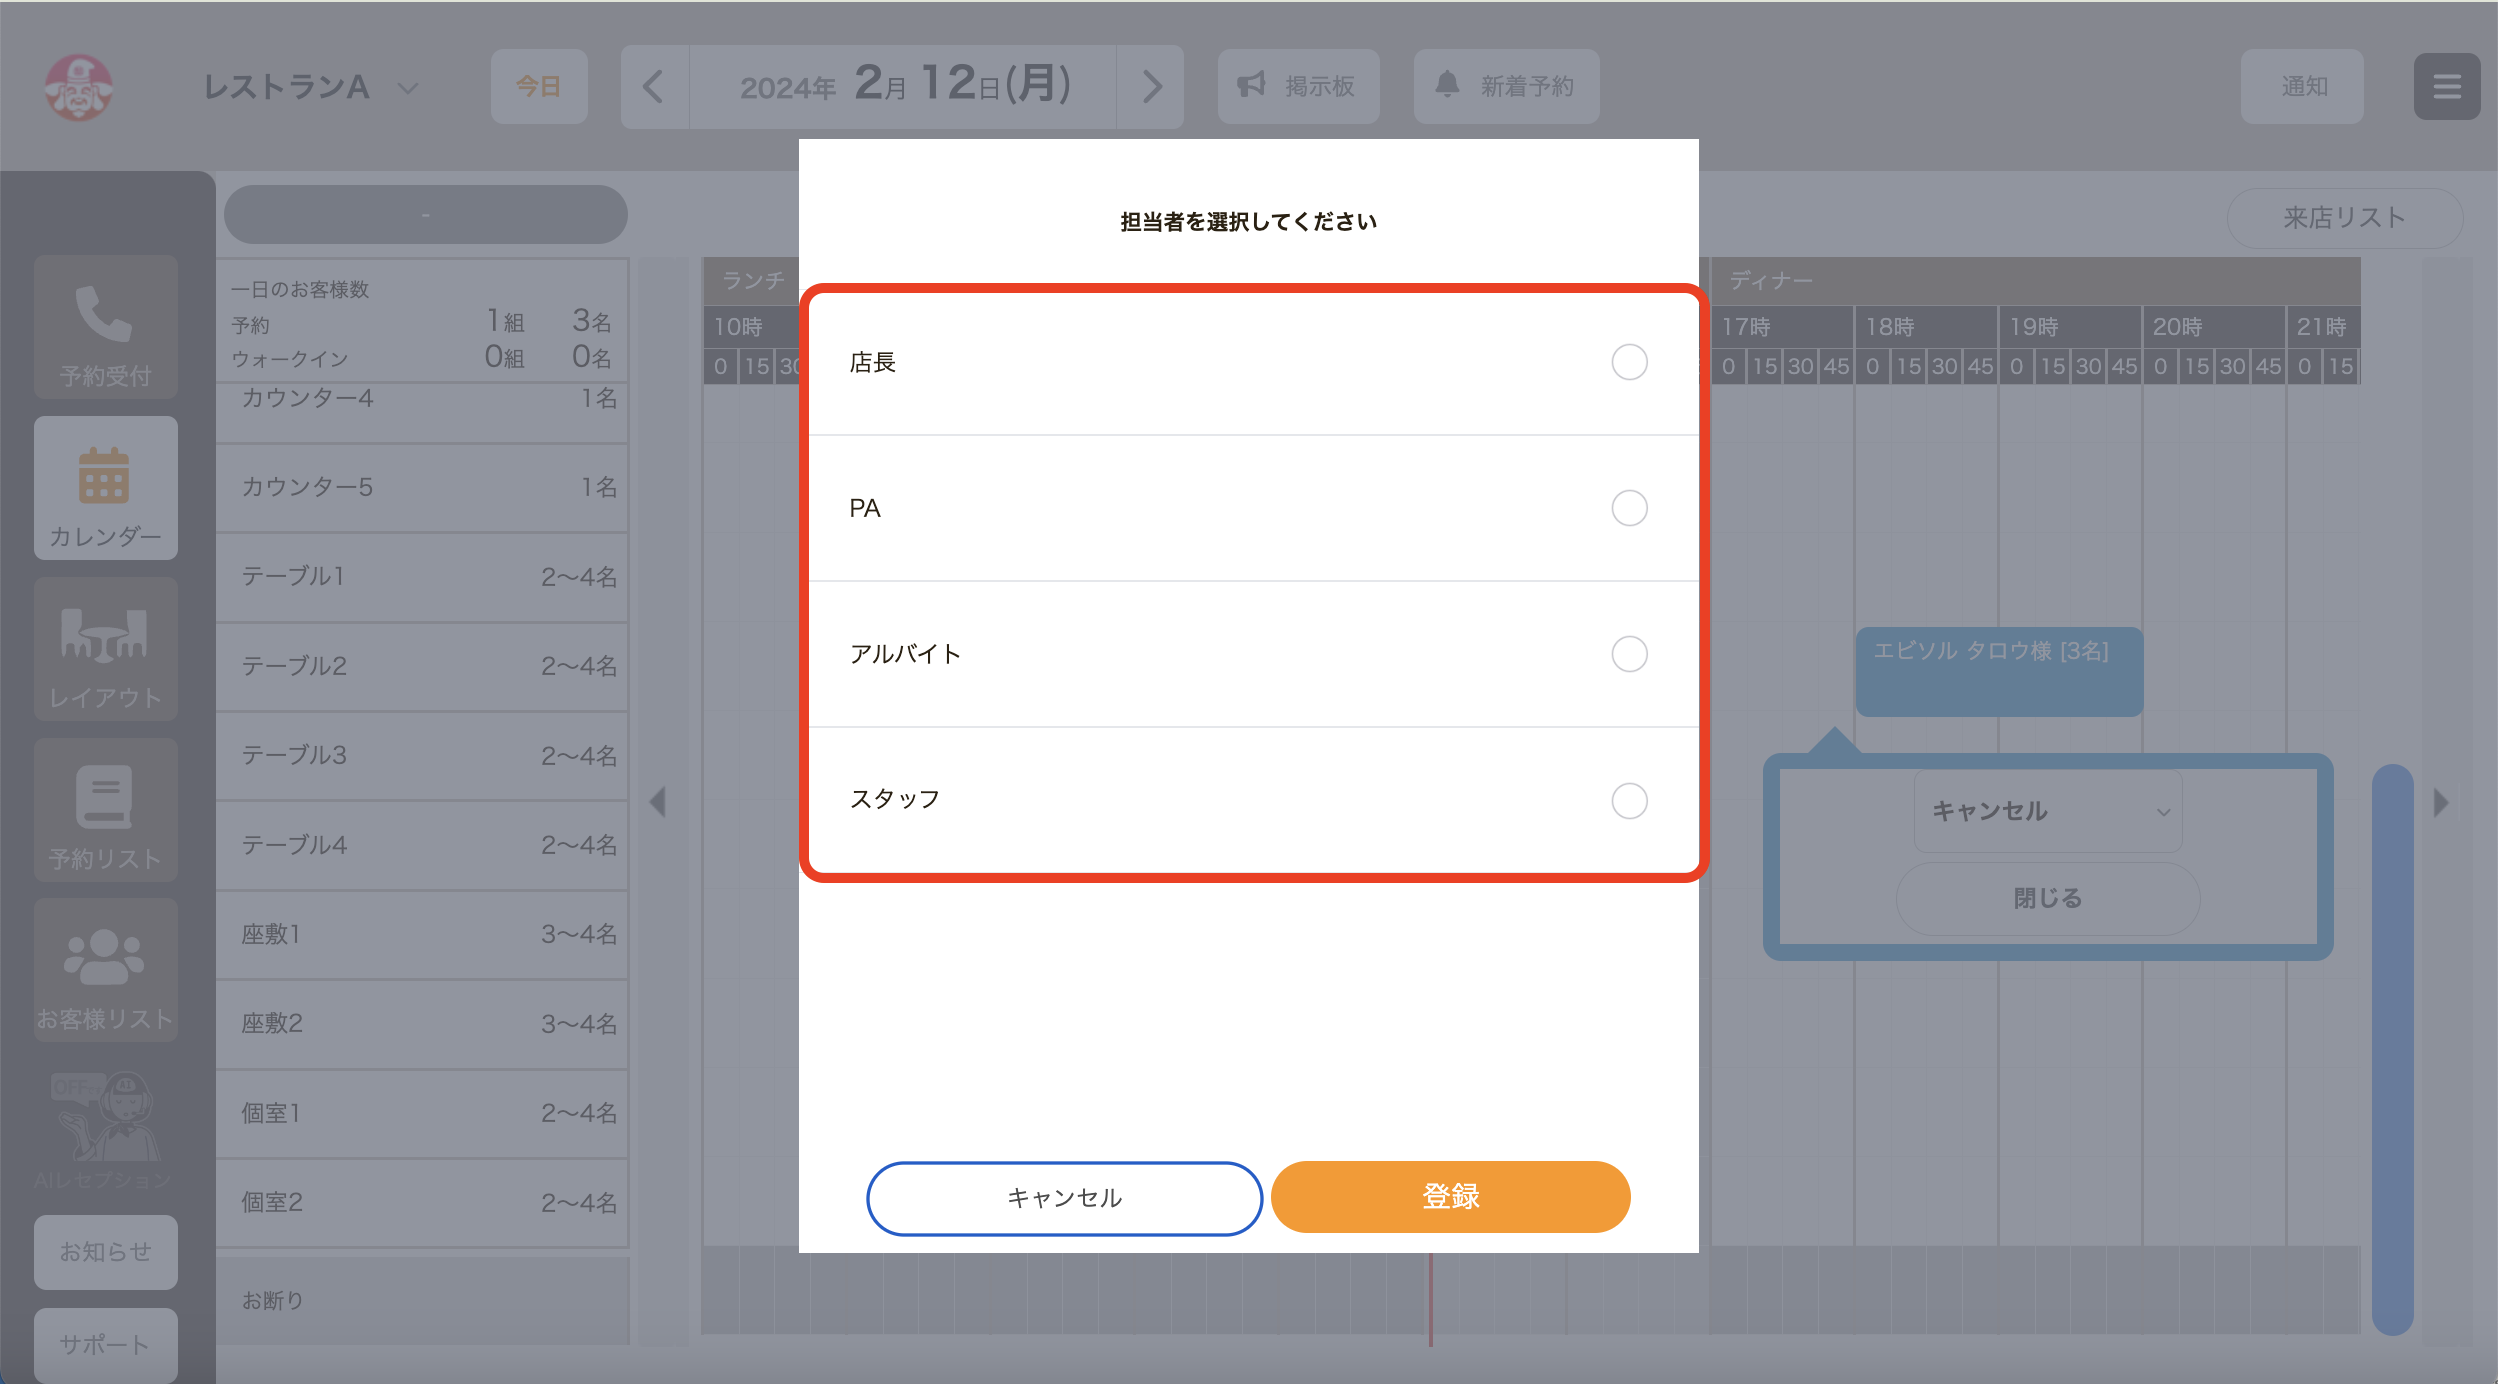Image resolution: width=2498 pixels, height=1384 pixels.
Task: Click the 閉じる button in popup
Action: click(2048, 898)
